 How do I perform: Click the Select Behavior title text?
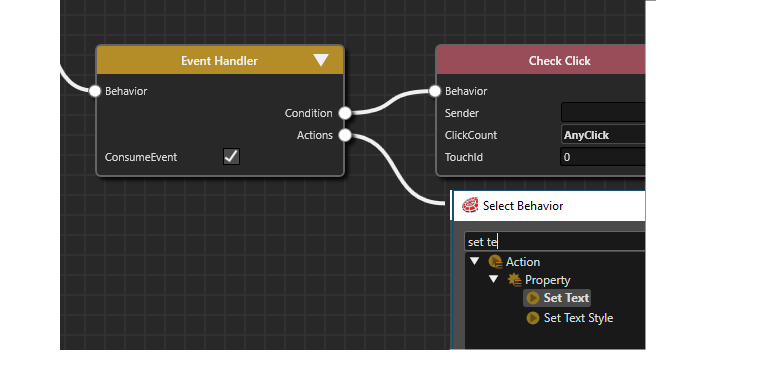pos(523,205)
